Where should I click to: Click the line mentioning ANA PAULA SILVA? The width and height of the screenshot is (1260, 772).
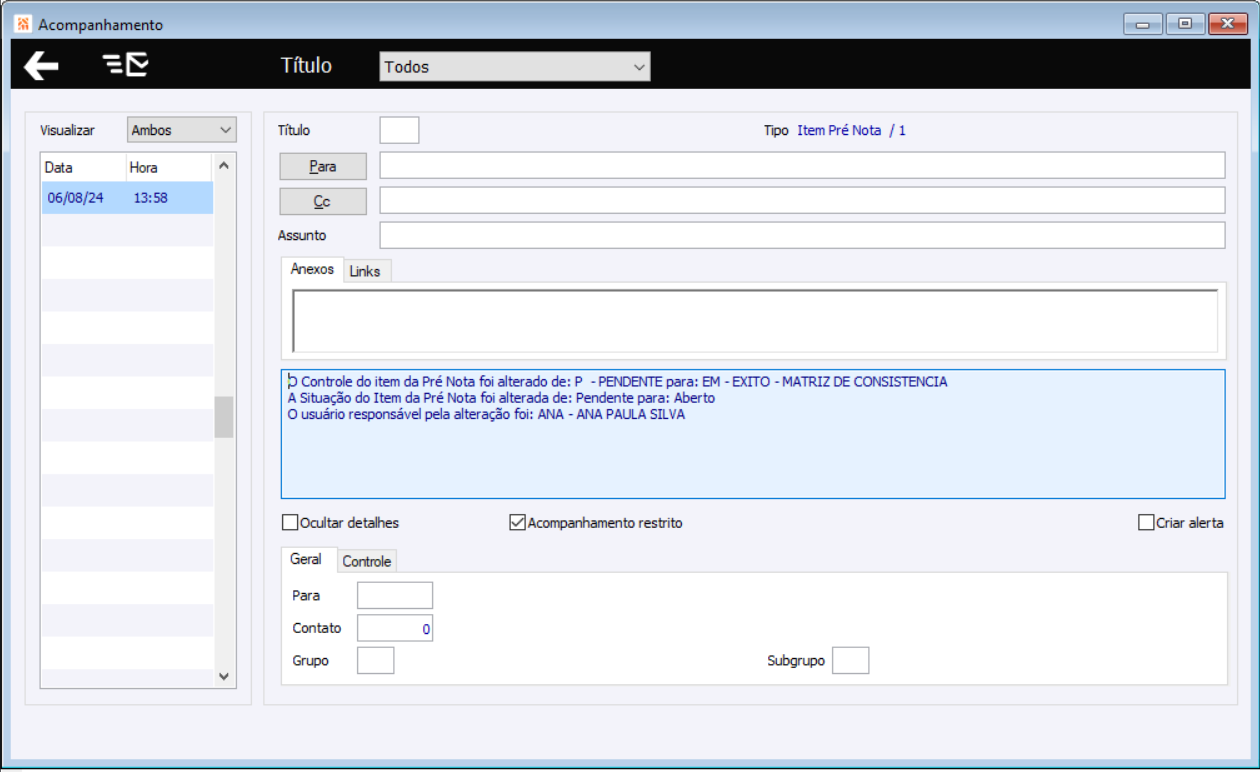[x=486, y=414]
